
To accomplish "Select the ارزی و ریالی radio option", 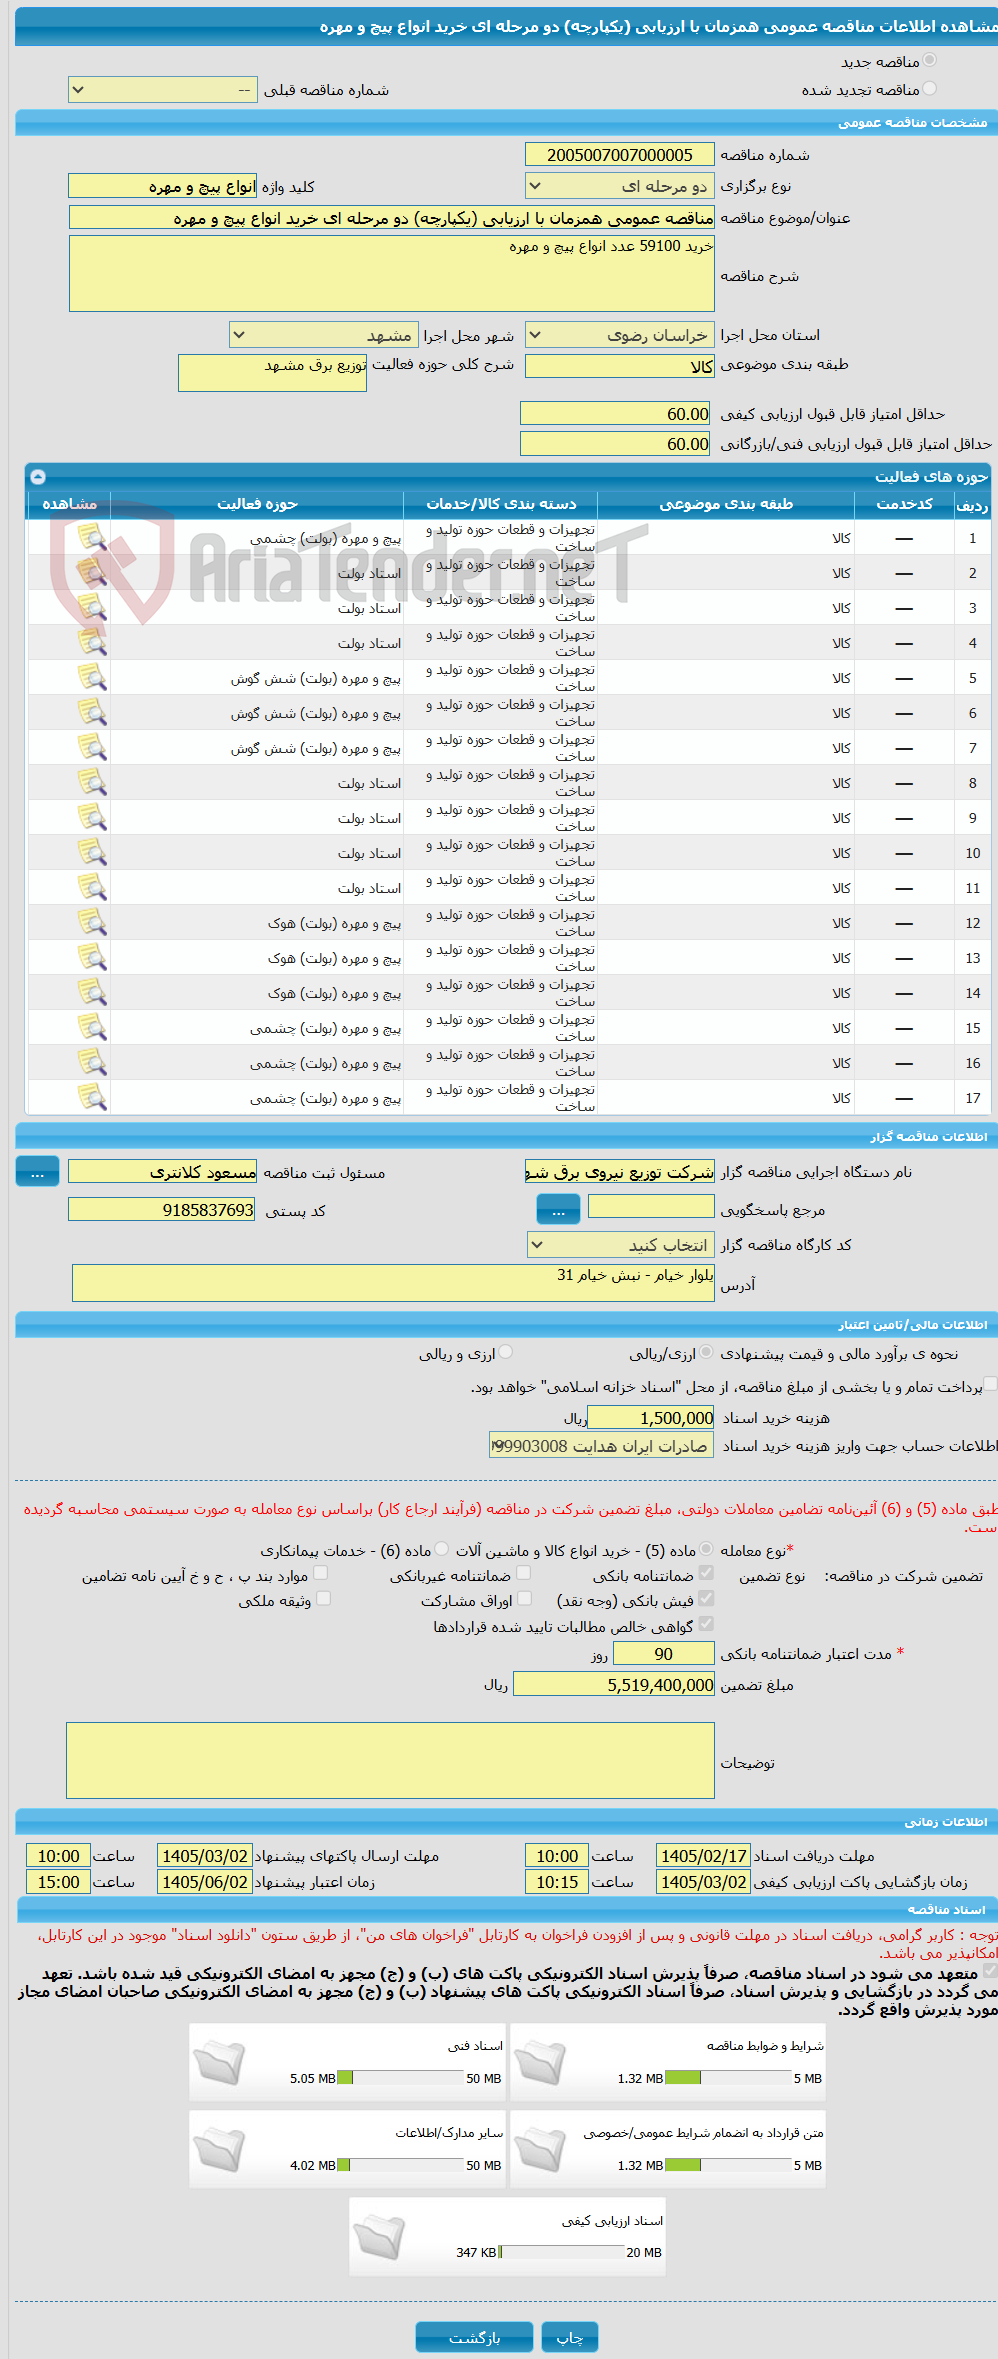I will coord(506,1353).
